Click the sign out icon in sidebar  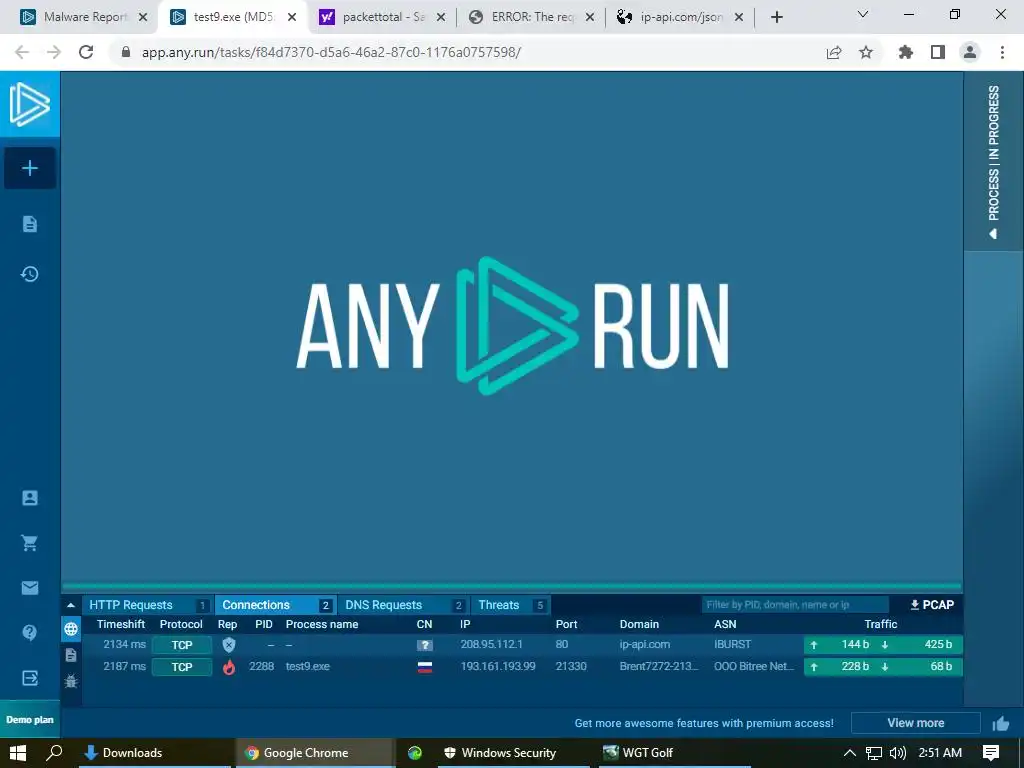pyautogui.click(x=30, y=678)
